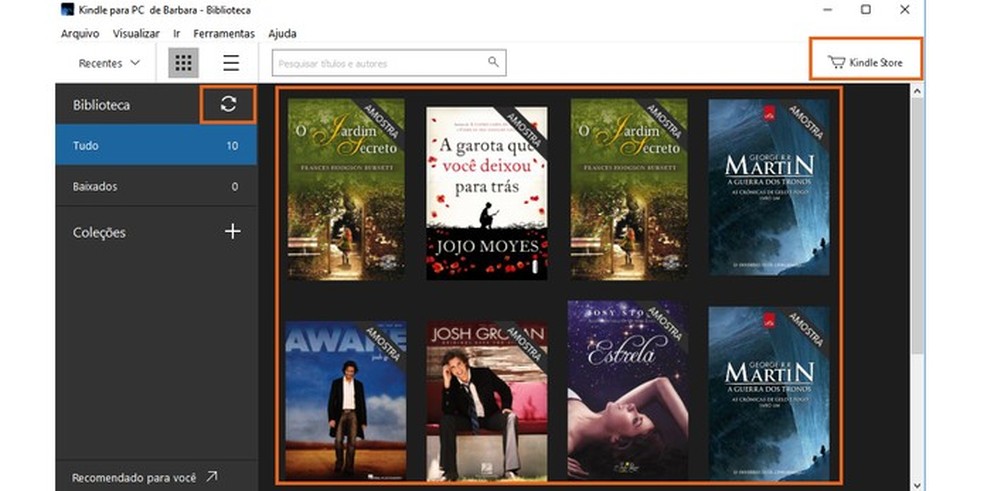The width and height of the screenshot is (984, 491).
Task: Maximize the Kindle window
Action: 866,9
